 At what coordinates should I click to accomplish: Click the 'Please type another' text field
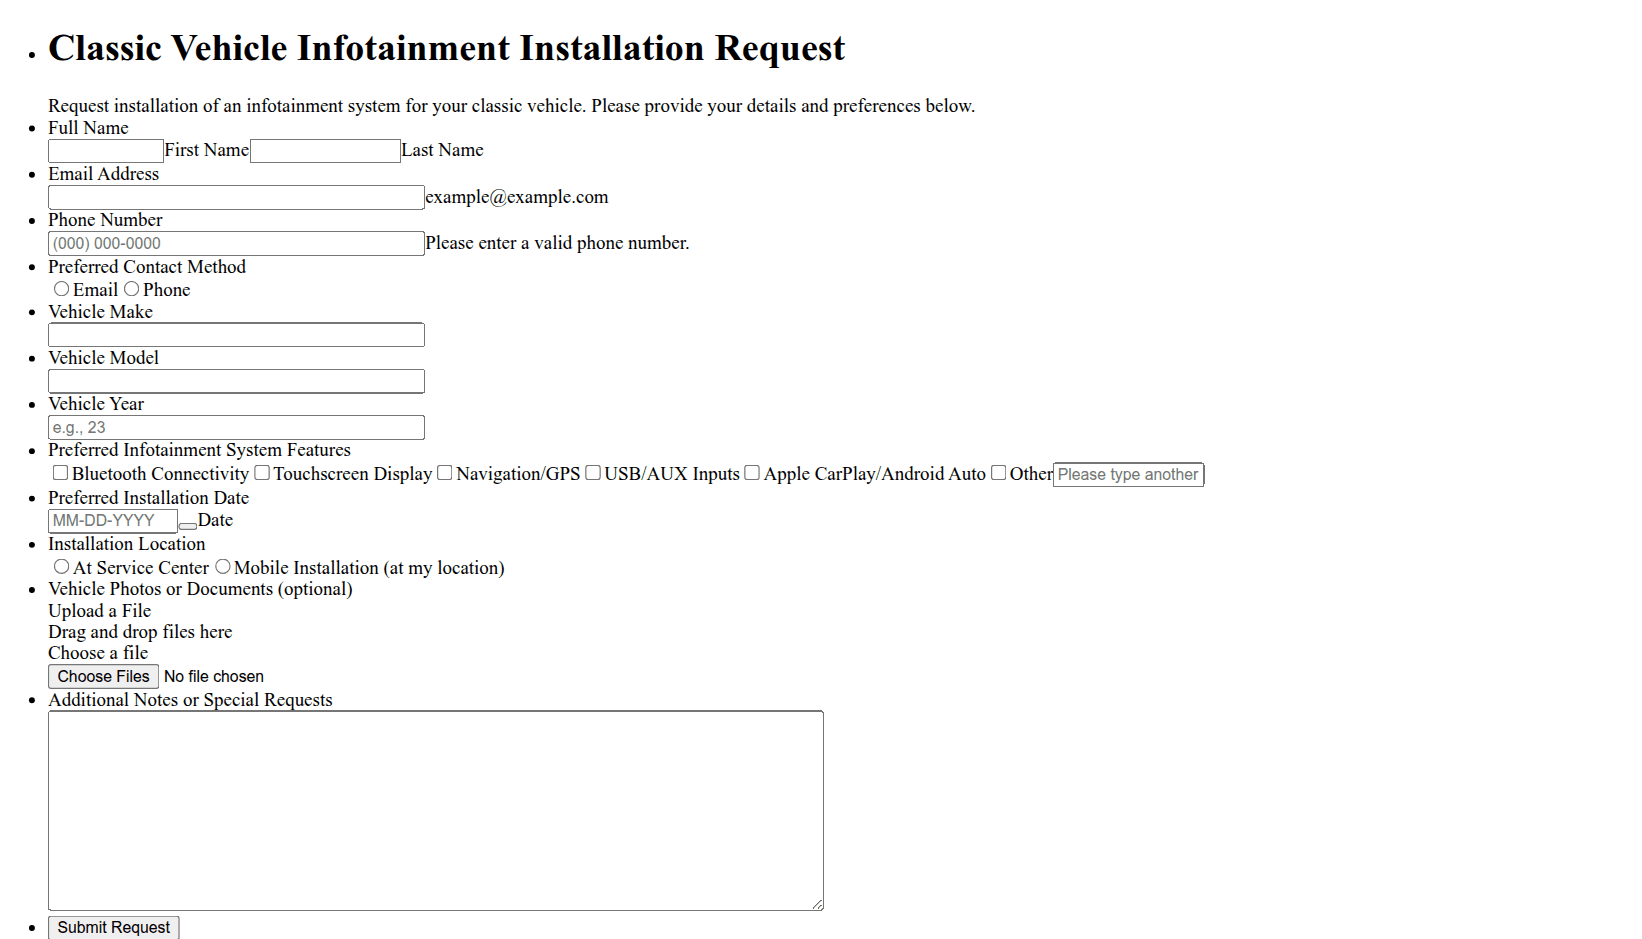(1128, 475)
